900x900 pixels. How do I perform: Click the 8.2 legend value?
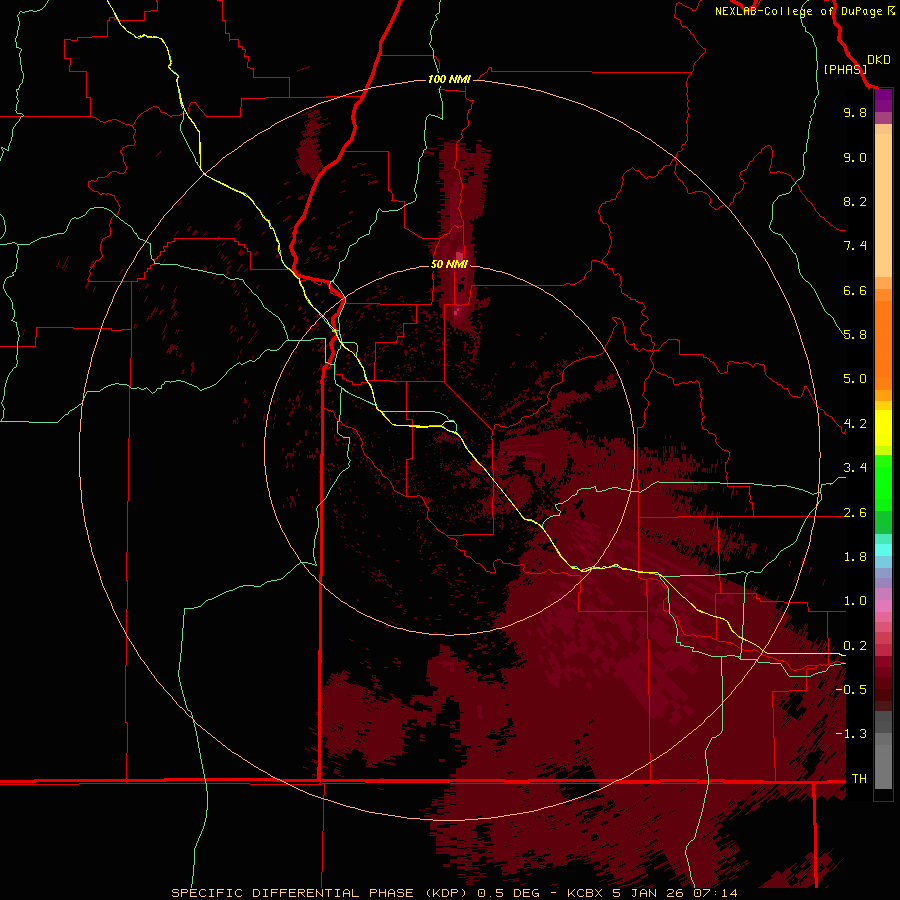click(x=855, y=201)
